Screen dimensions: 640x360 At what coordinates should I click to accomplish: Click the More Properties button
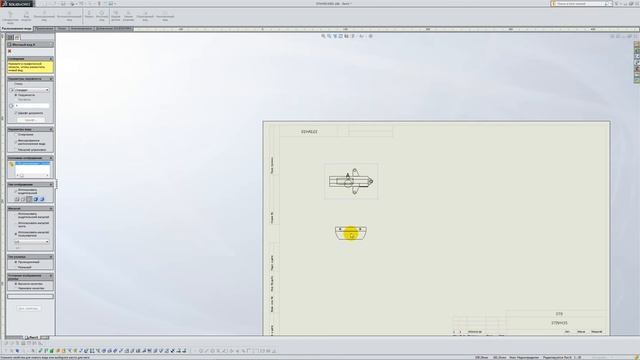29,309
